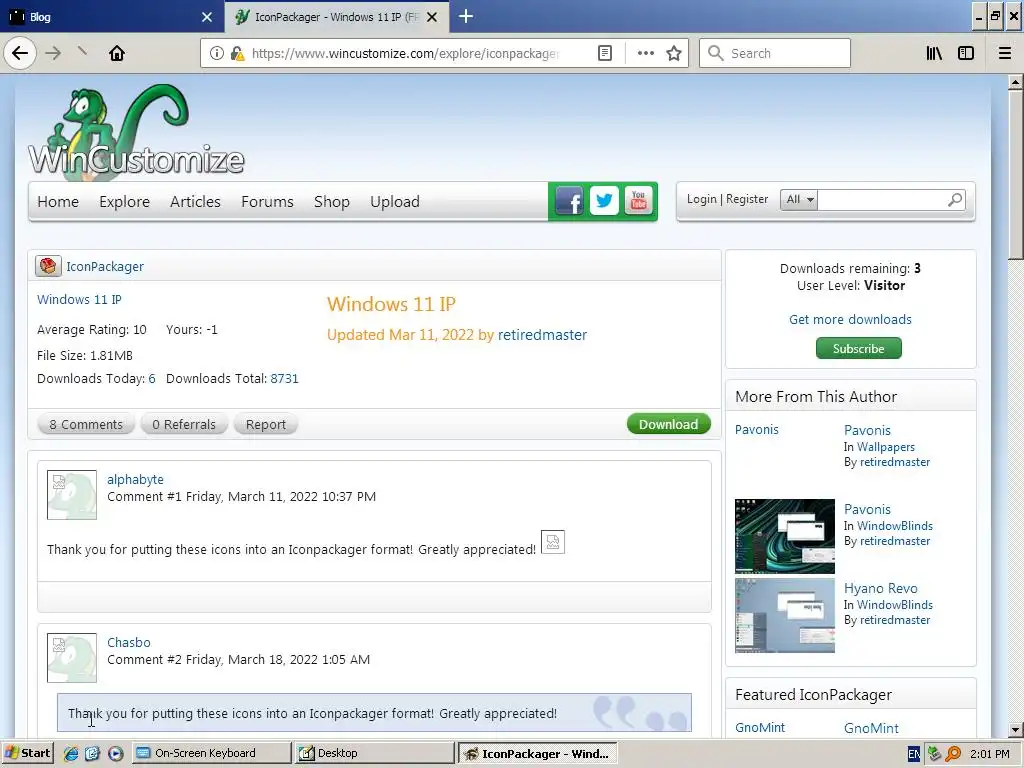1024x768 pixels.
Task: Open the Hyano Revo link
Action: pos(880,588)
